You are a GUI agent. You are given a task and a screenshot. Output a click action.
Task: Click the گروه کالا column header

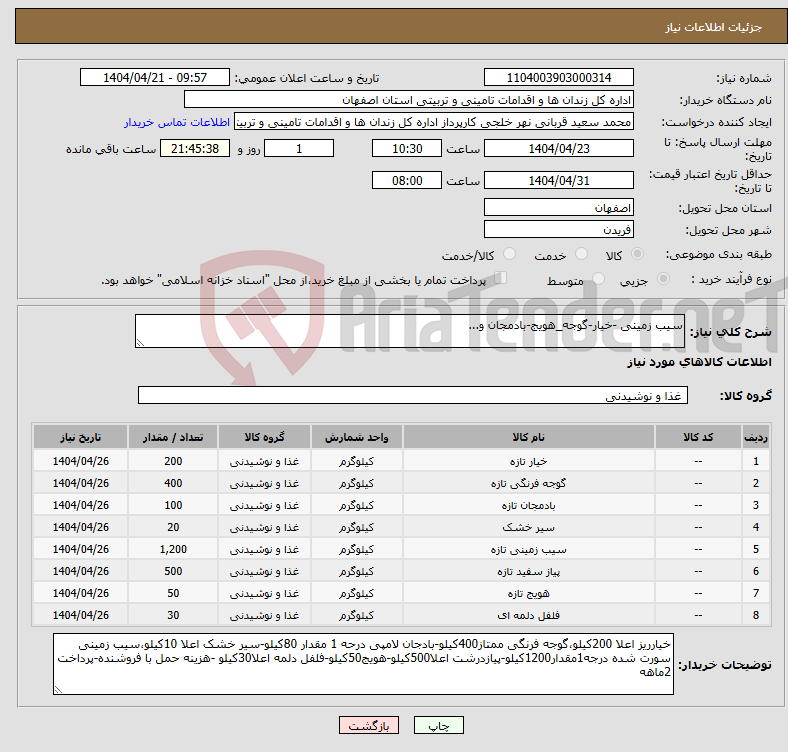tap(264, 437)
